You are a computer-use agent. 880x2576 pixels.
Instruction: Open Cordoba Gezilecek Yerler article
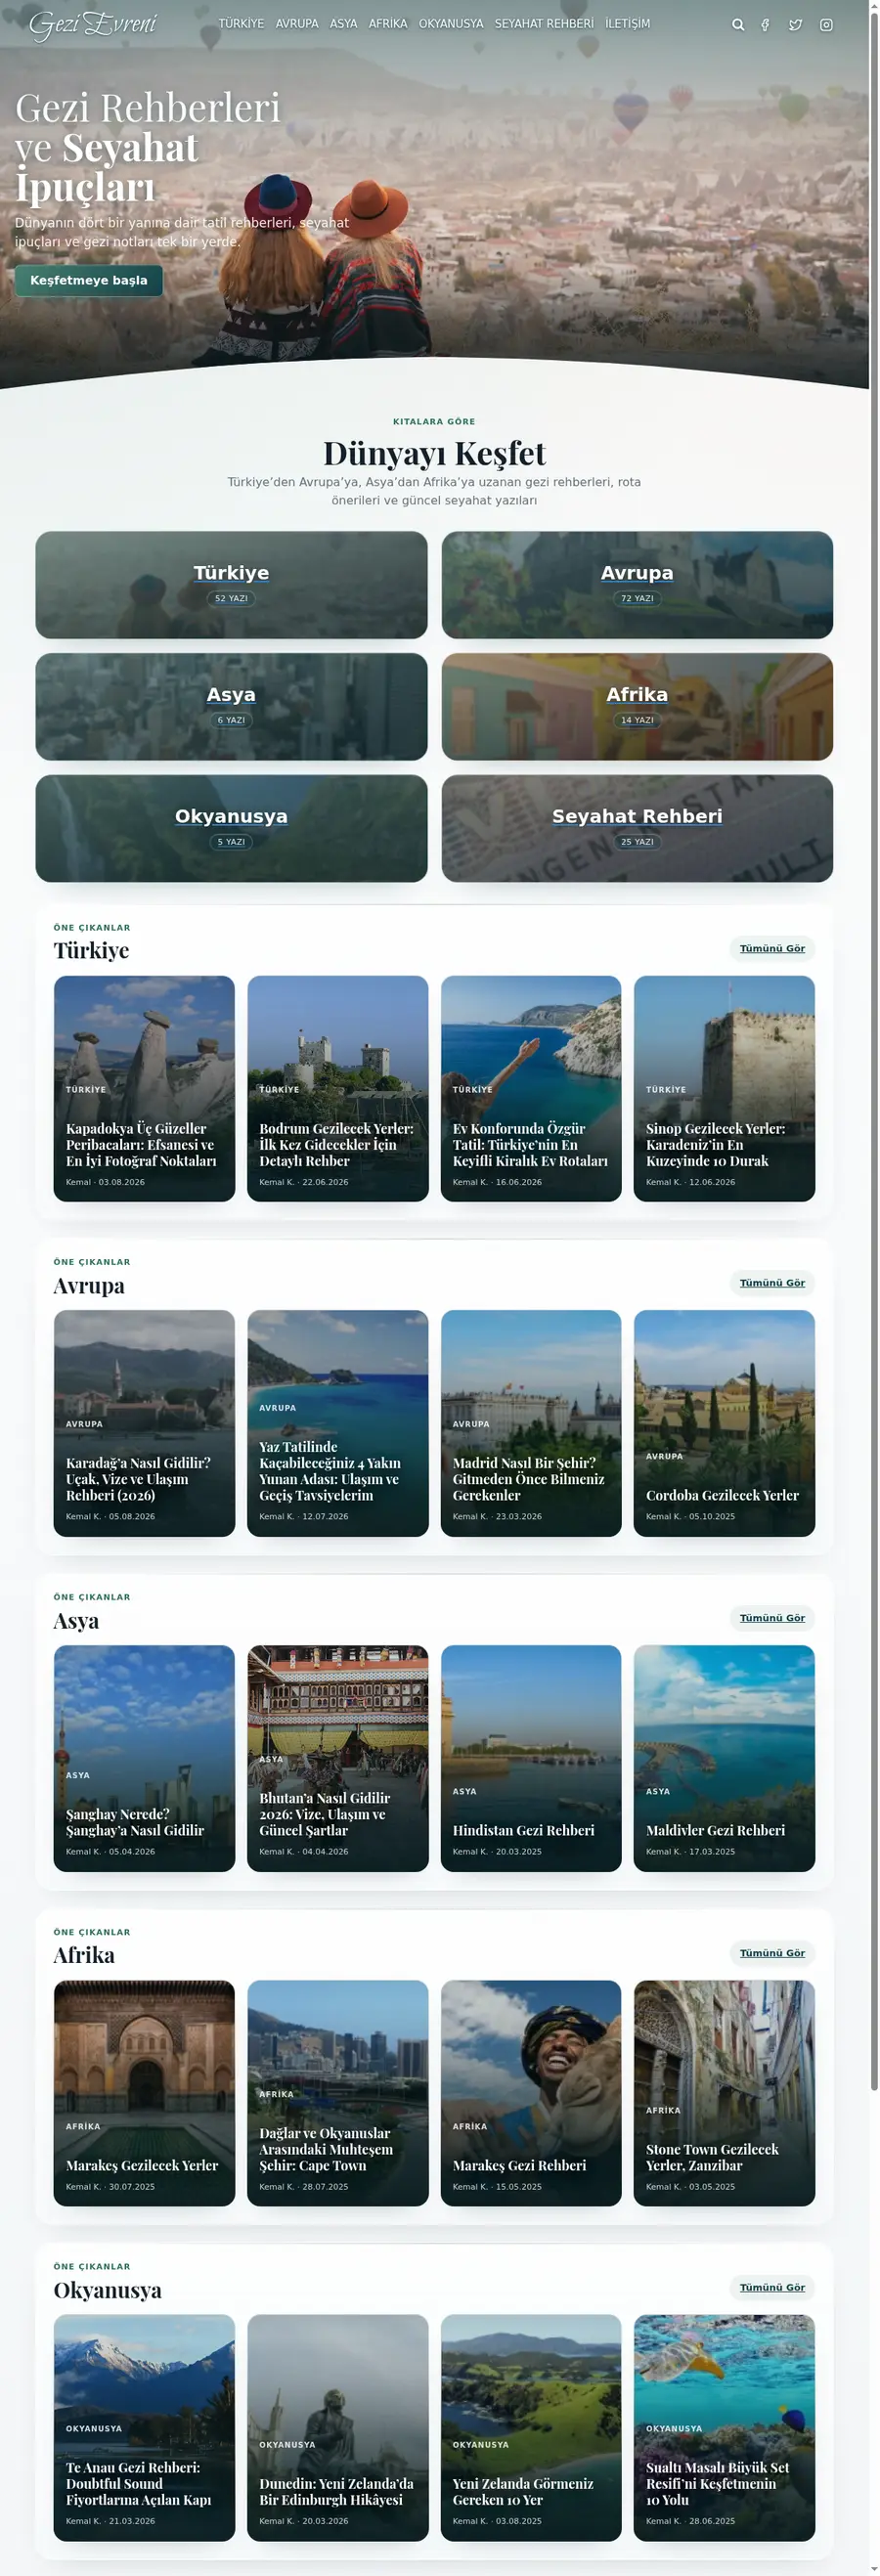(724, 1423)
